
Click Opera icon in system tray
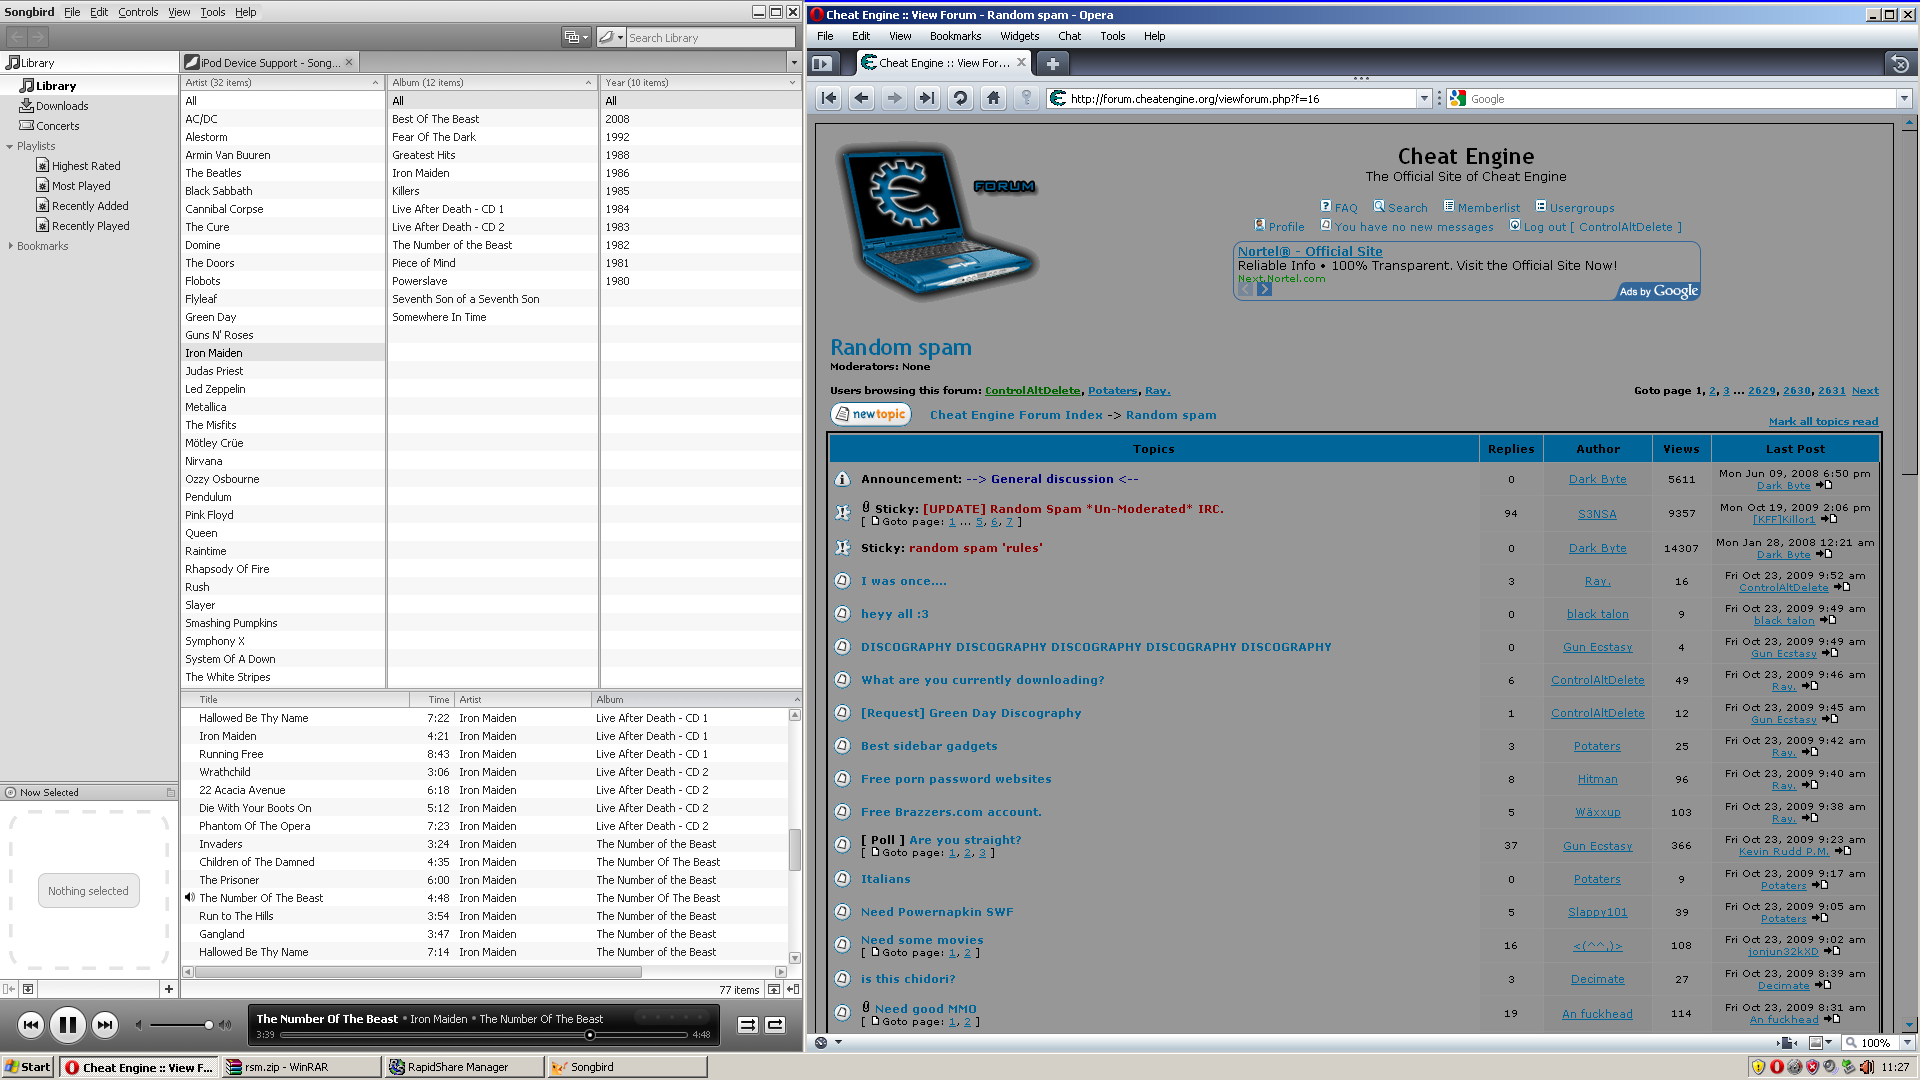coord(1776,1067)
